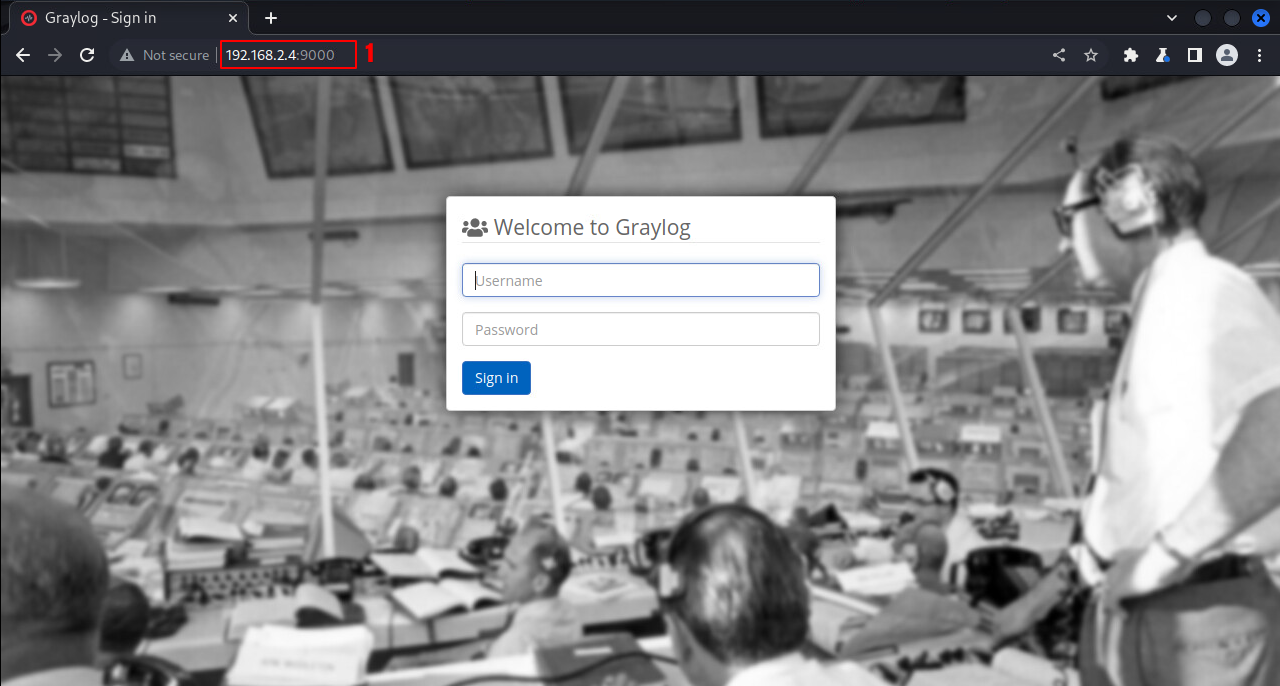Image resolution: width=1280 pixels, height=686 pixels.
Task: Open Chrome Labs flask icon
Action: [x=1163, y=55]
